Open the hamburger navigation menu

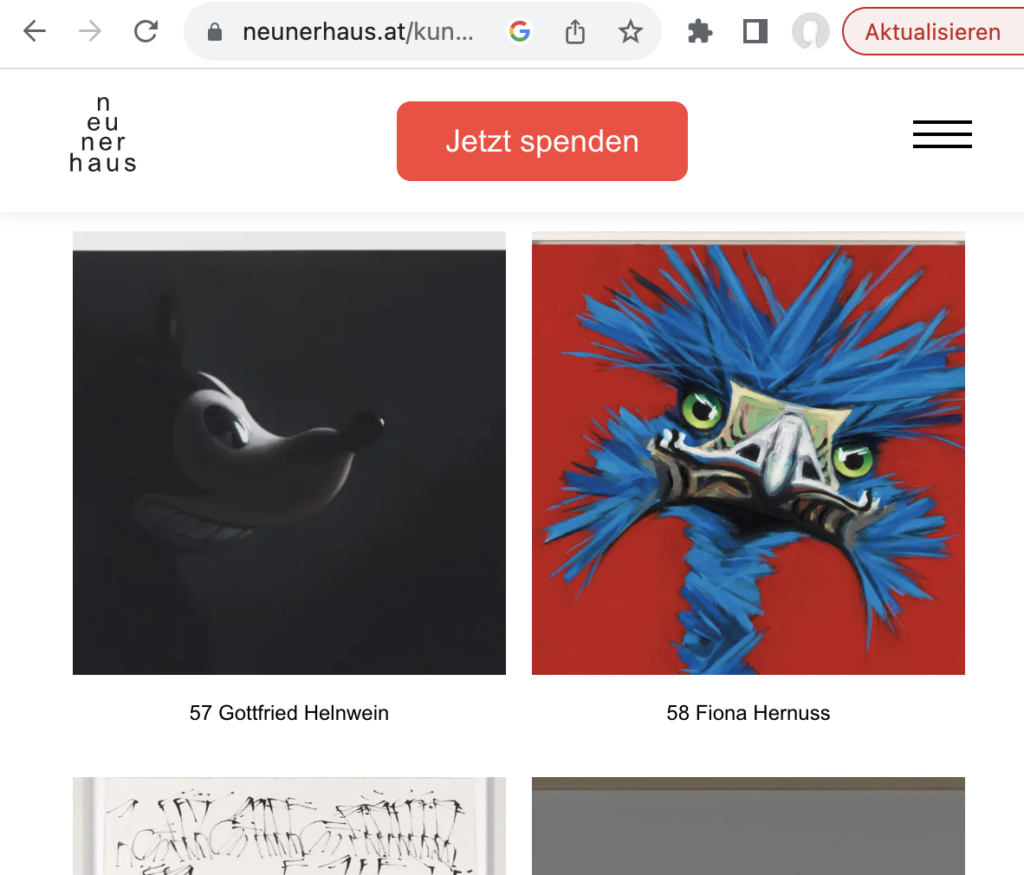coord(942,135)
